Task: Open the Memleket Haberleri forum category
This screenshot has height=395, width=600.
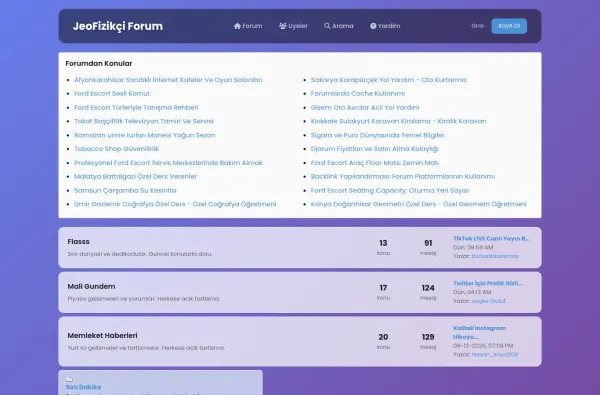Action: pyautogui.click(x=102, y=336)
